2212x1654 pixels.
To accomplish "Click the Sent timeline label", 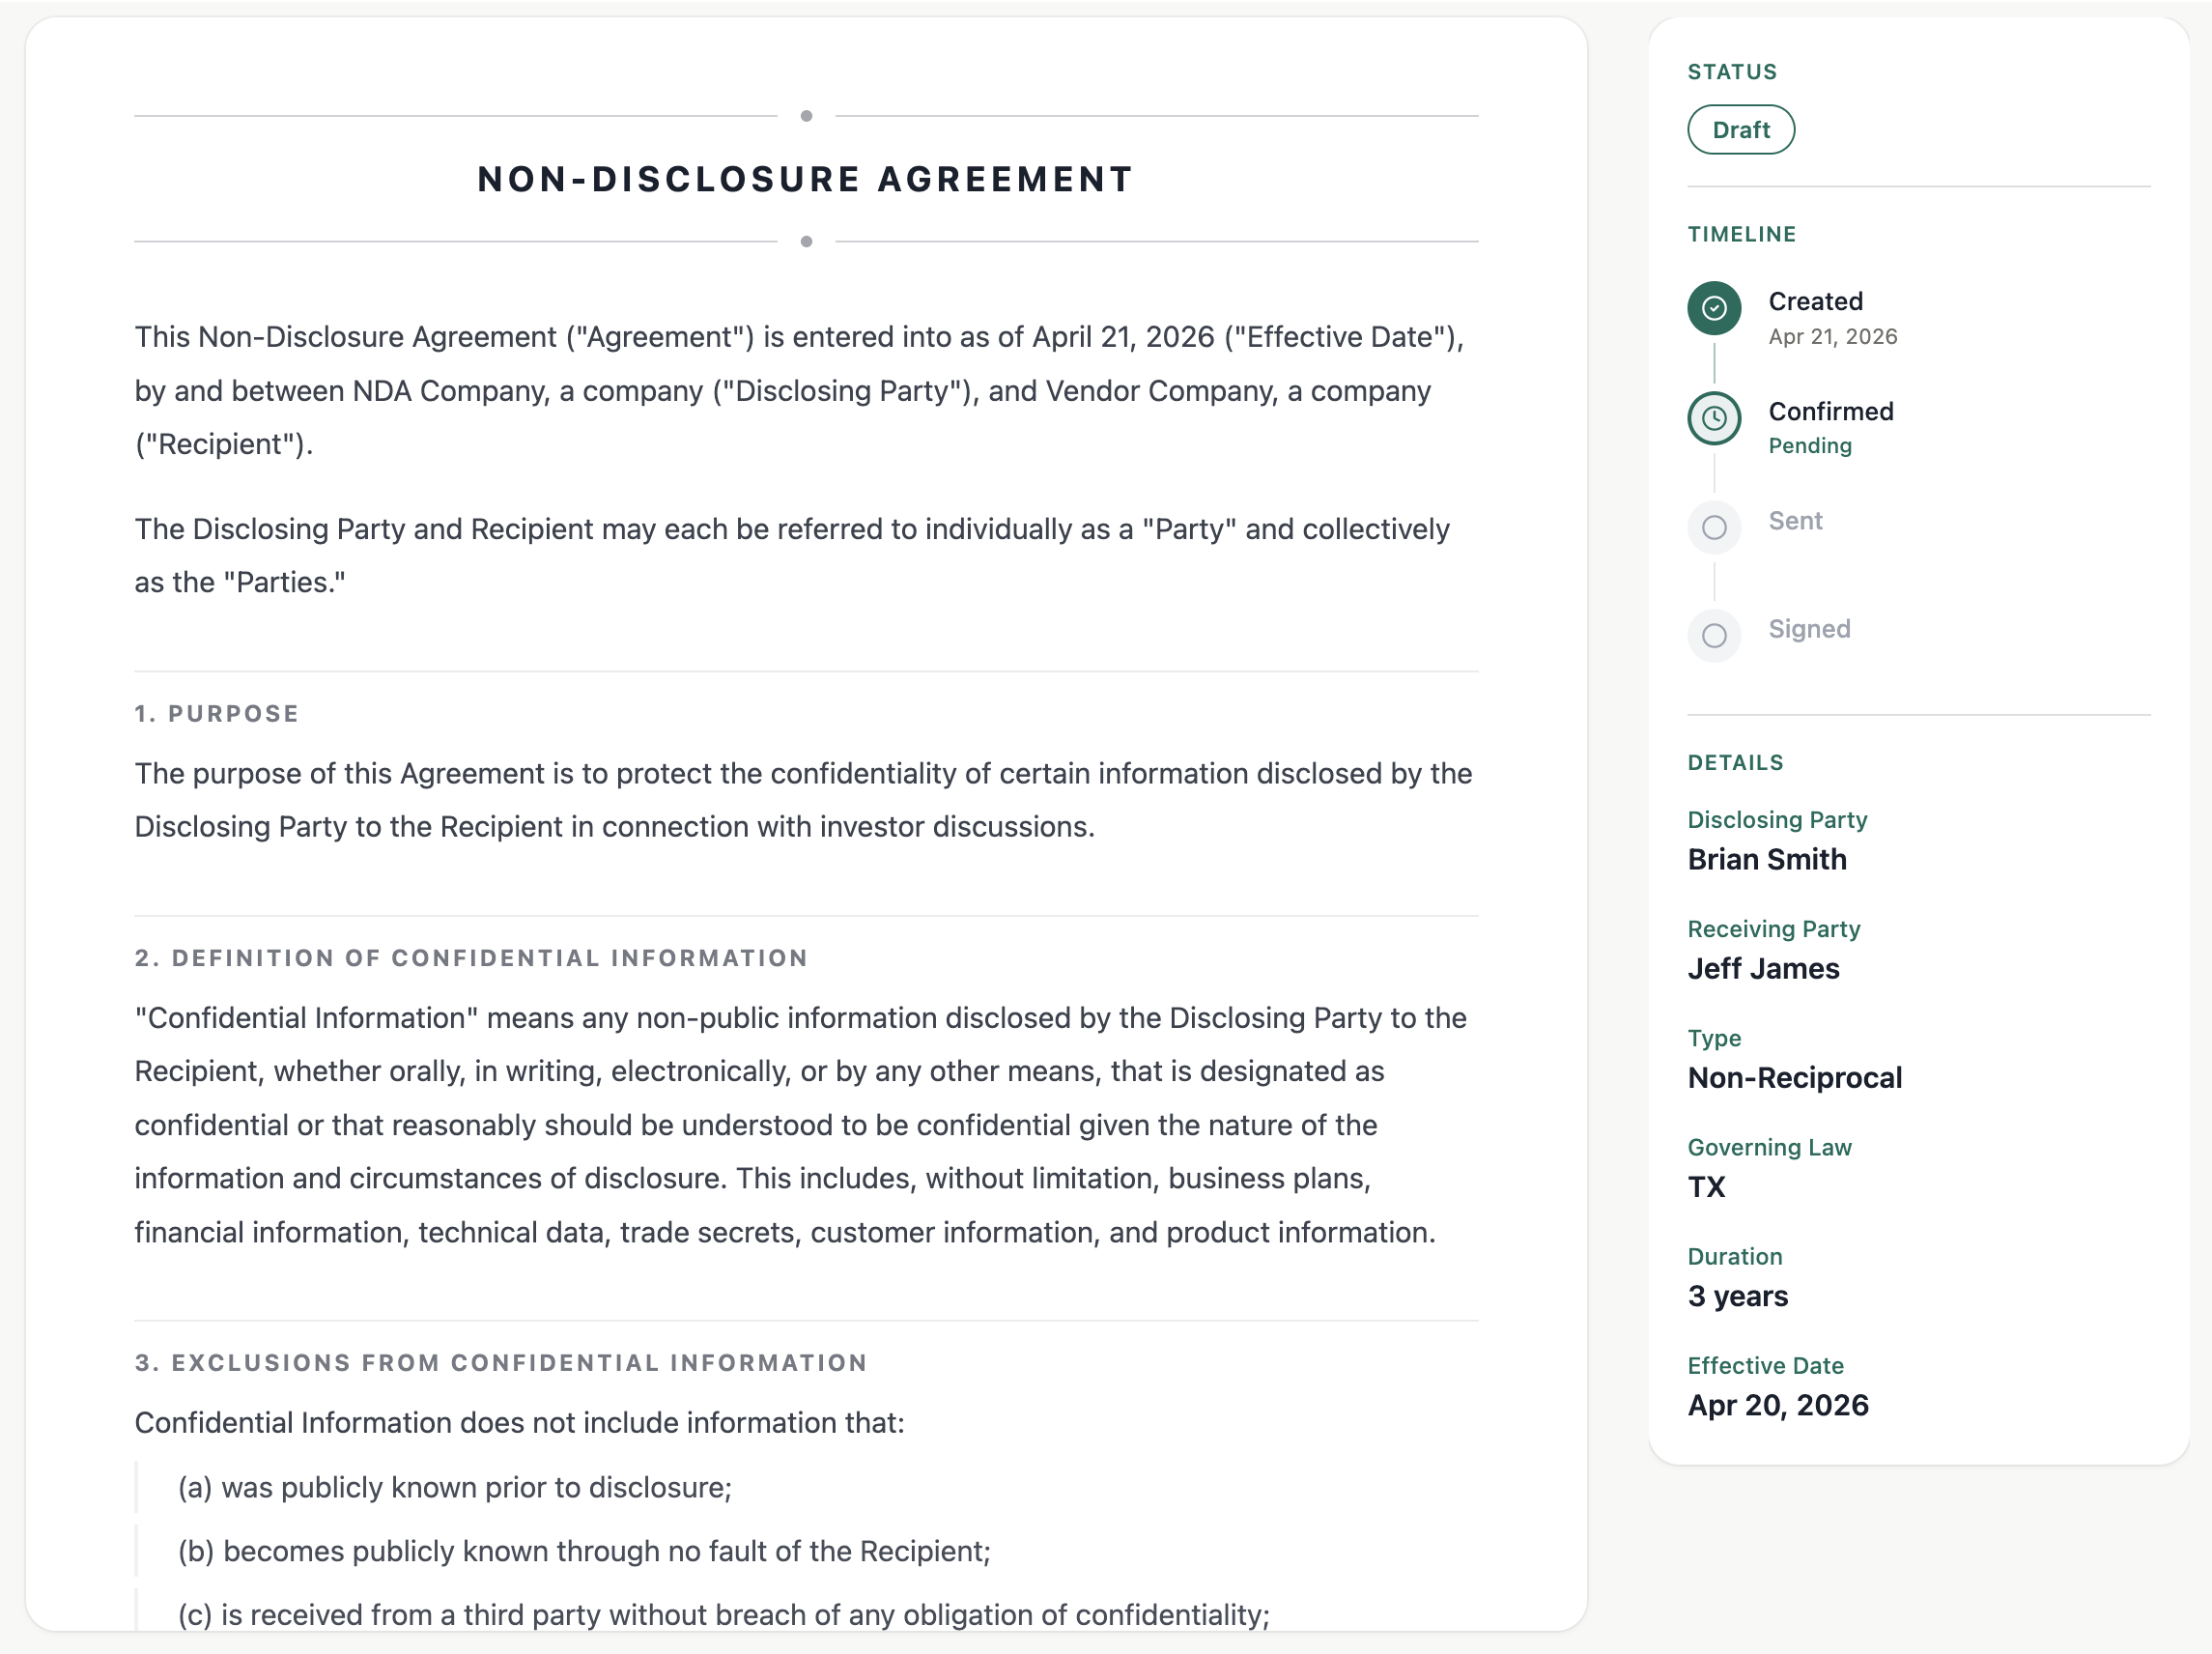I will [x=1795, y=521].
